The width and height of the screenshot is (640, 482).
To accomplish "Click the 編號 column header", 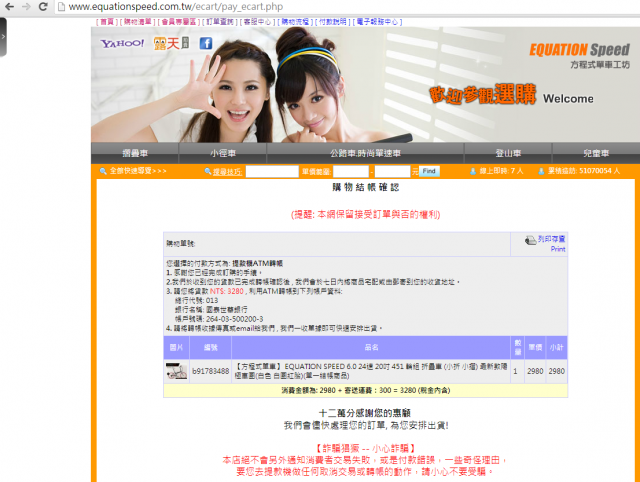I will (x=211, y=347).
